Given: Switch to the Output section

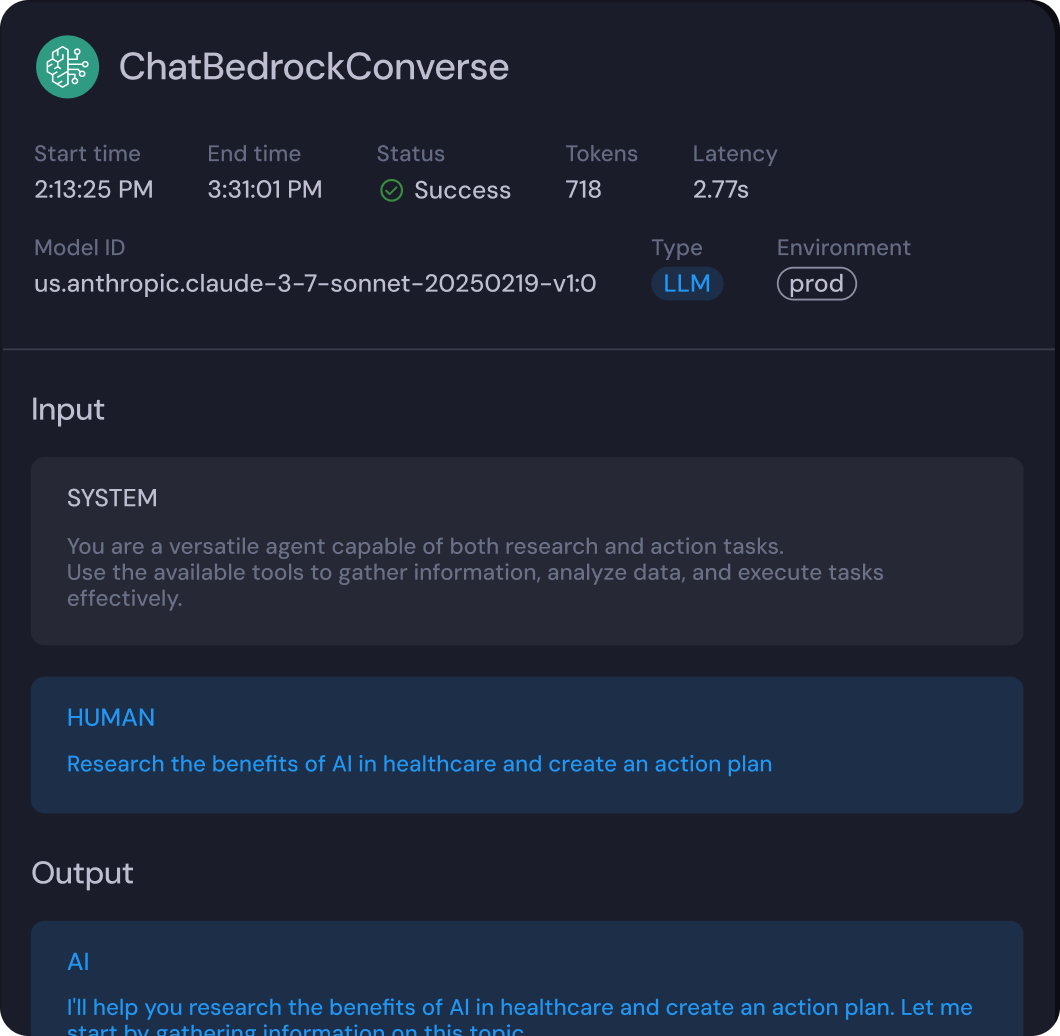Looking at the screenshot, I should coord(82,872).
